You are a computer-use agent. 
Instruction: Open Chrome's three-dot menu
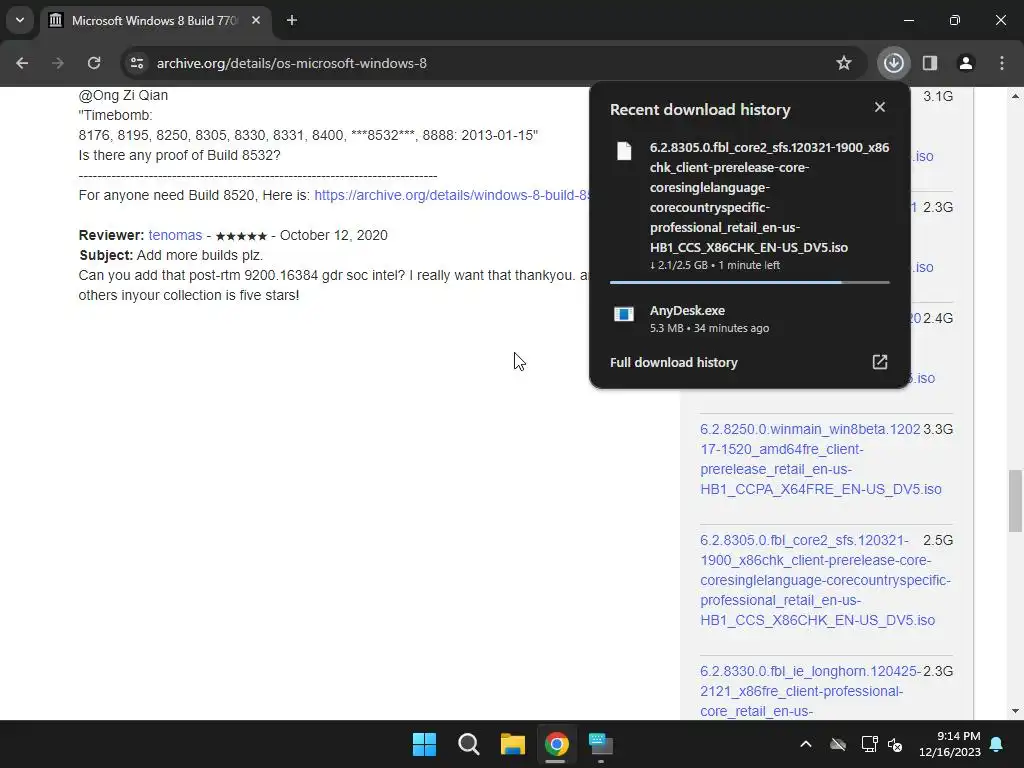1002,63
